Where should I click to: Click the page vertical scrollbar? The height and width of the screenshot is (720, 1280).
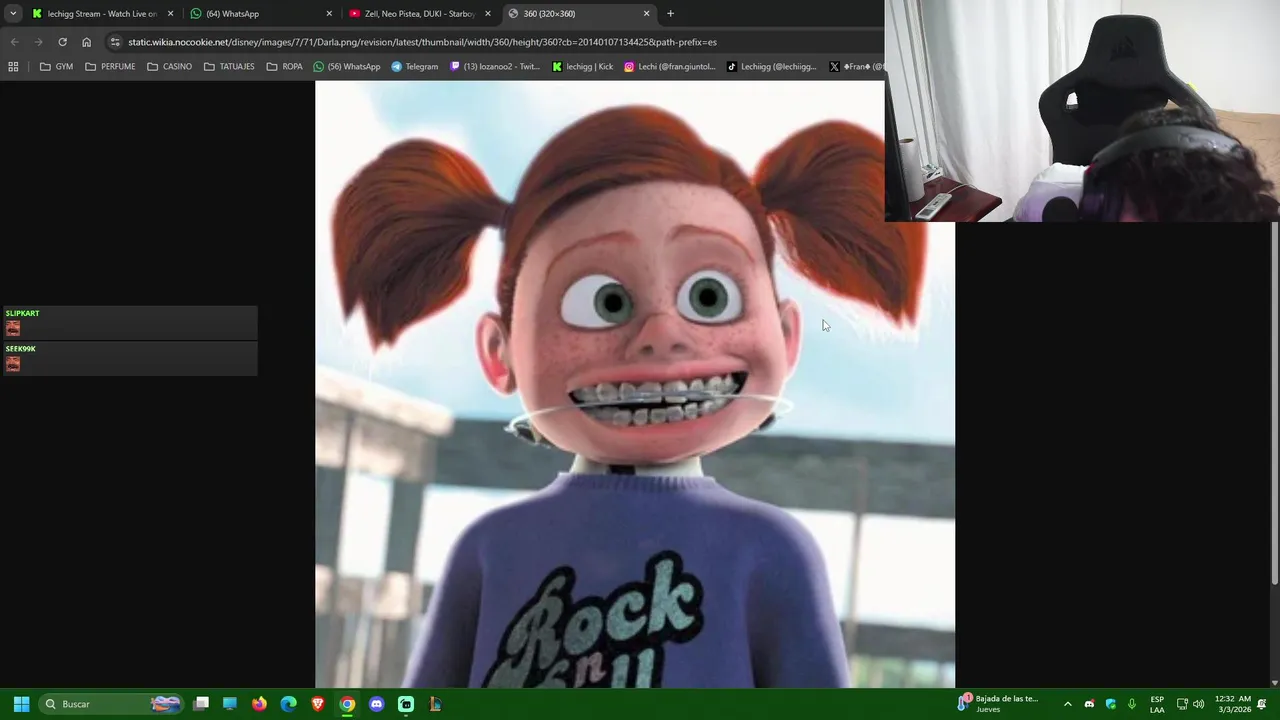click(x=1274, y=403)
